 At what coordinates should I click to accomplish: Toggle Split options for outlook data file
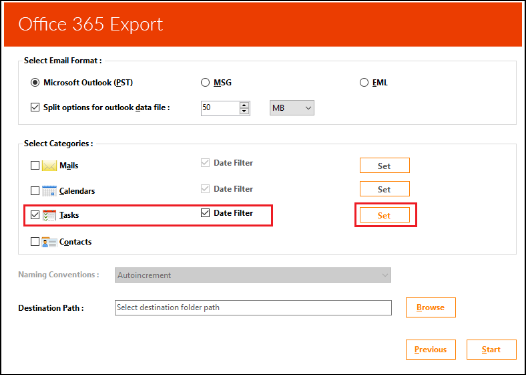(x=35, y=108)
